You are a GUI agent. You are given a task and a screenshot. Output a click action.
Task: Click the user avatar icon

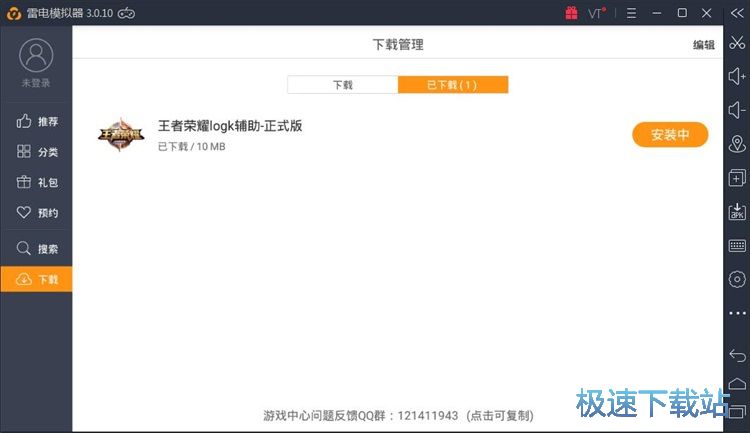click(36, 56)
